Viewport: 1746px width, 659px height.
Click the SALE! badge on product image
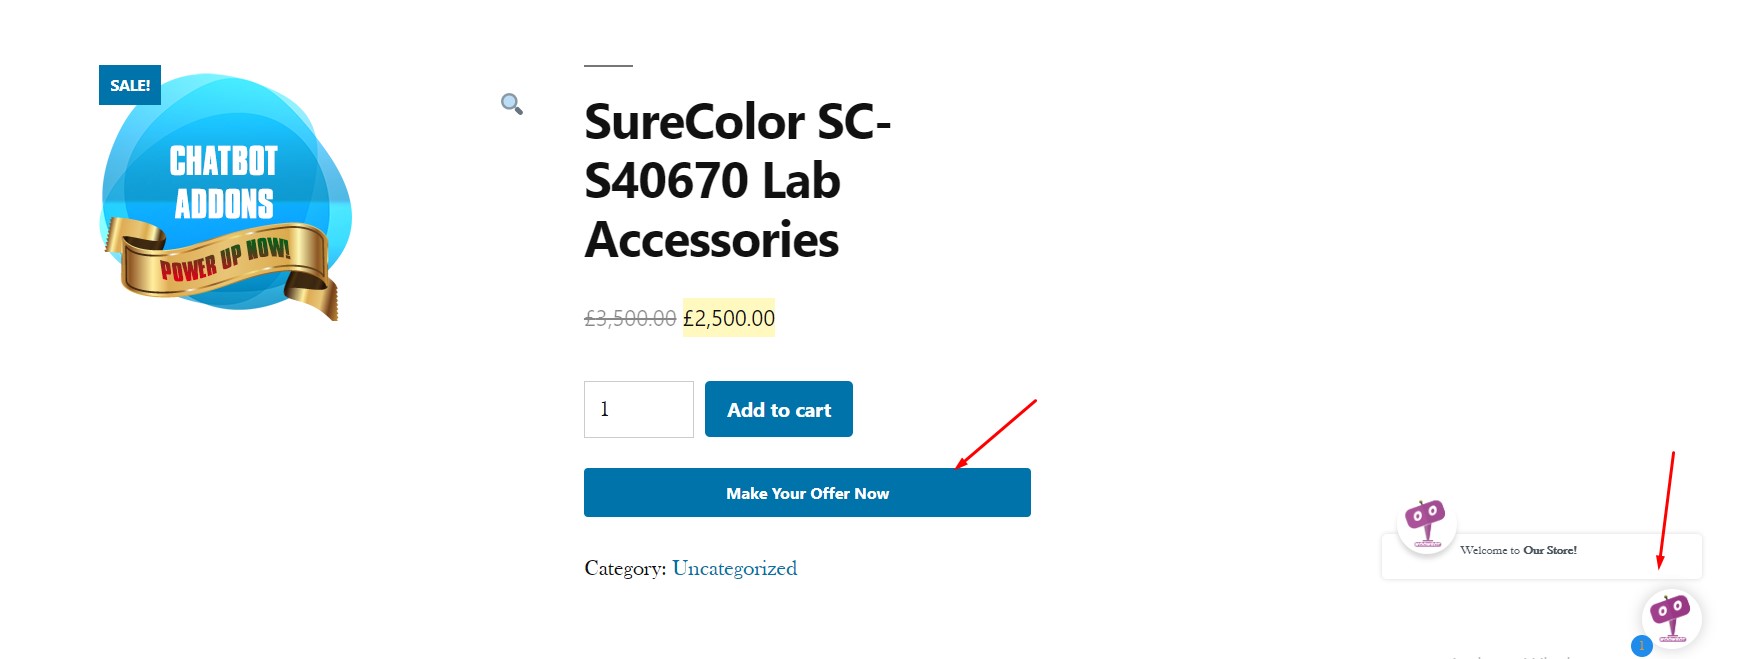[130, 85]
